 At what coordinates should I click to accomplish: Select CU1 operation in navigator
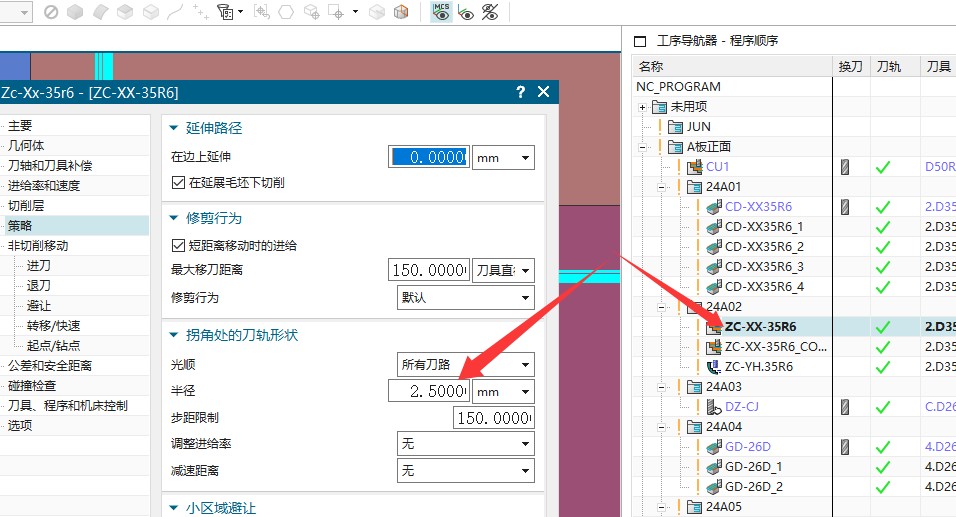(718, 166)
